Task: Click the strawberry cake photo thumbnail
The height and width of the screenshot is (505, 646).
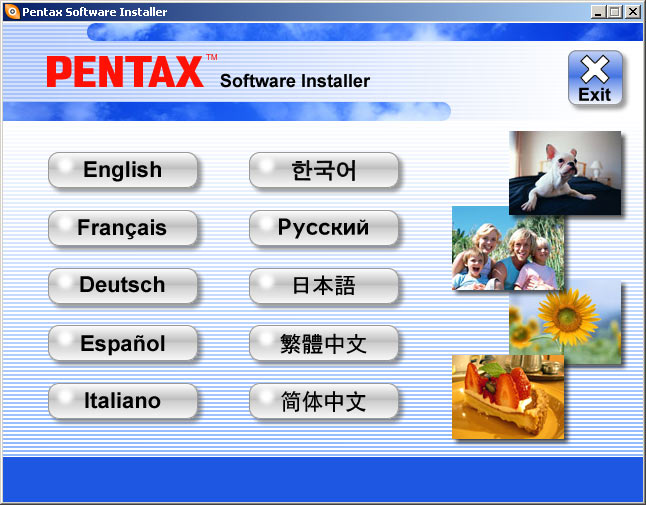Action: coord(508,397)
